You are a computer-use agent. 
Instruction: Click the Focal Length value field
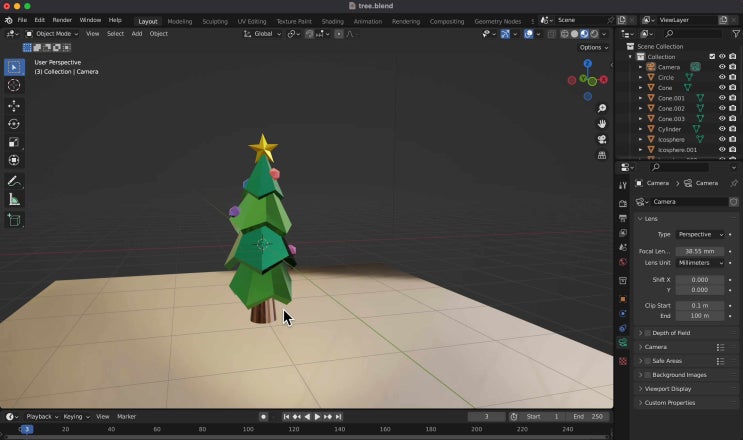click(700, 251)
